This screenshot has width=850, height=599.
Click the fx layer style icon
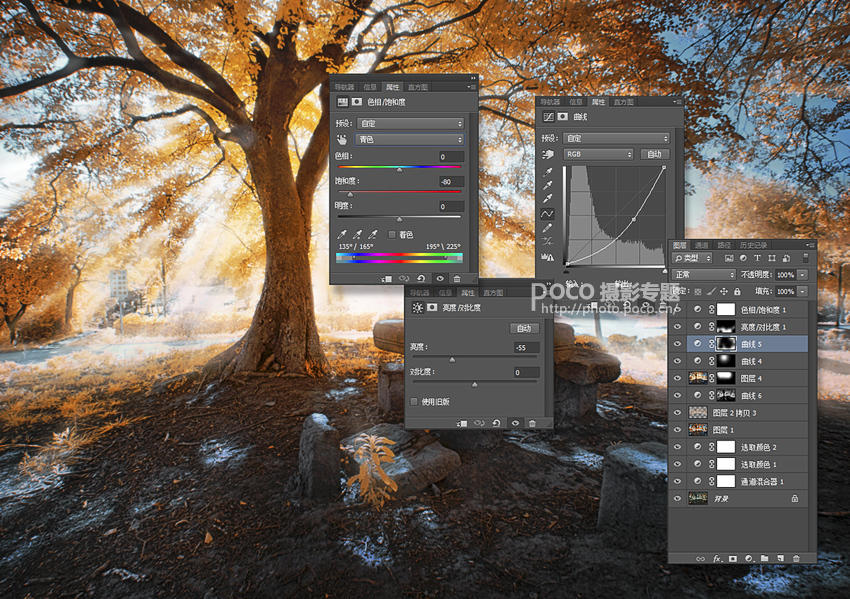click(x=717, y=558)
